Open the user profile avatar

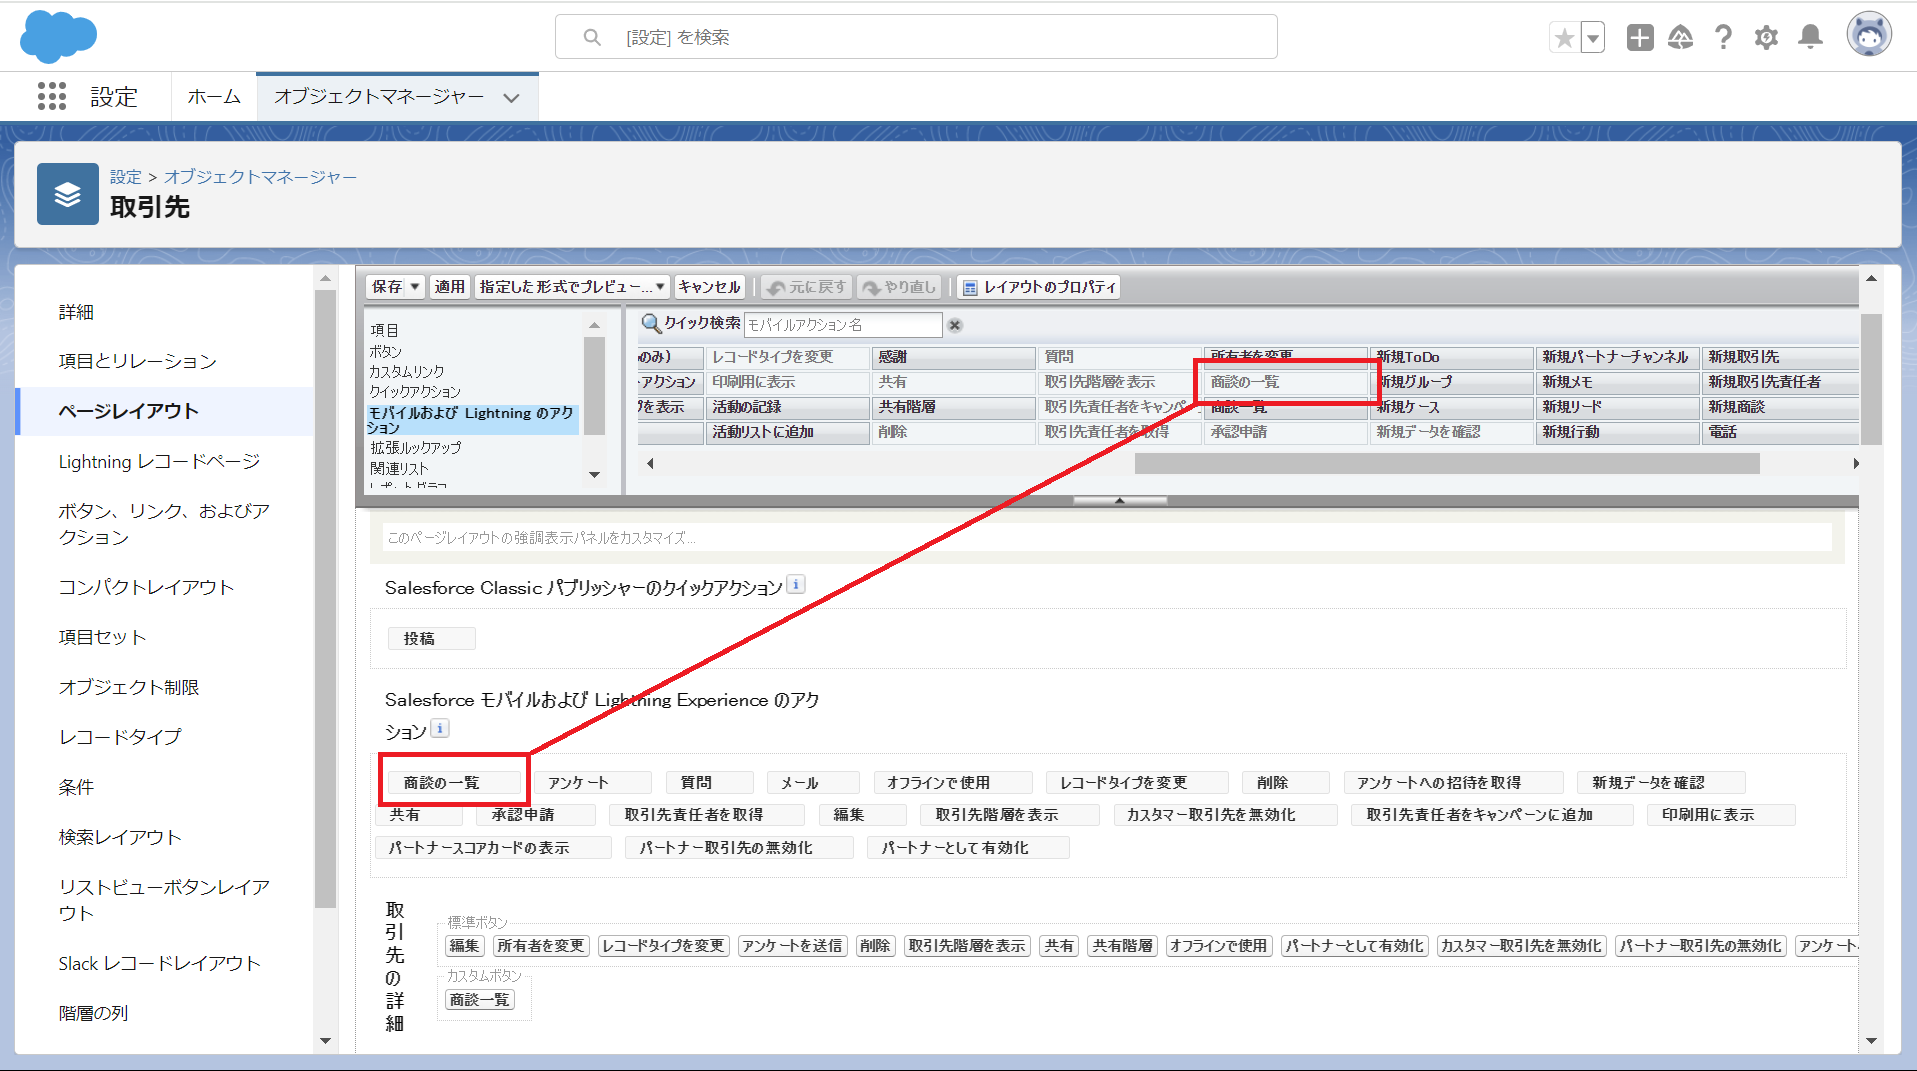pos(1868,36)
